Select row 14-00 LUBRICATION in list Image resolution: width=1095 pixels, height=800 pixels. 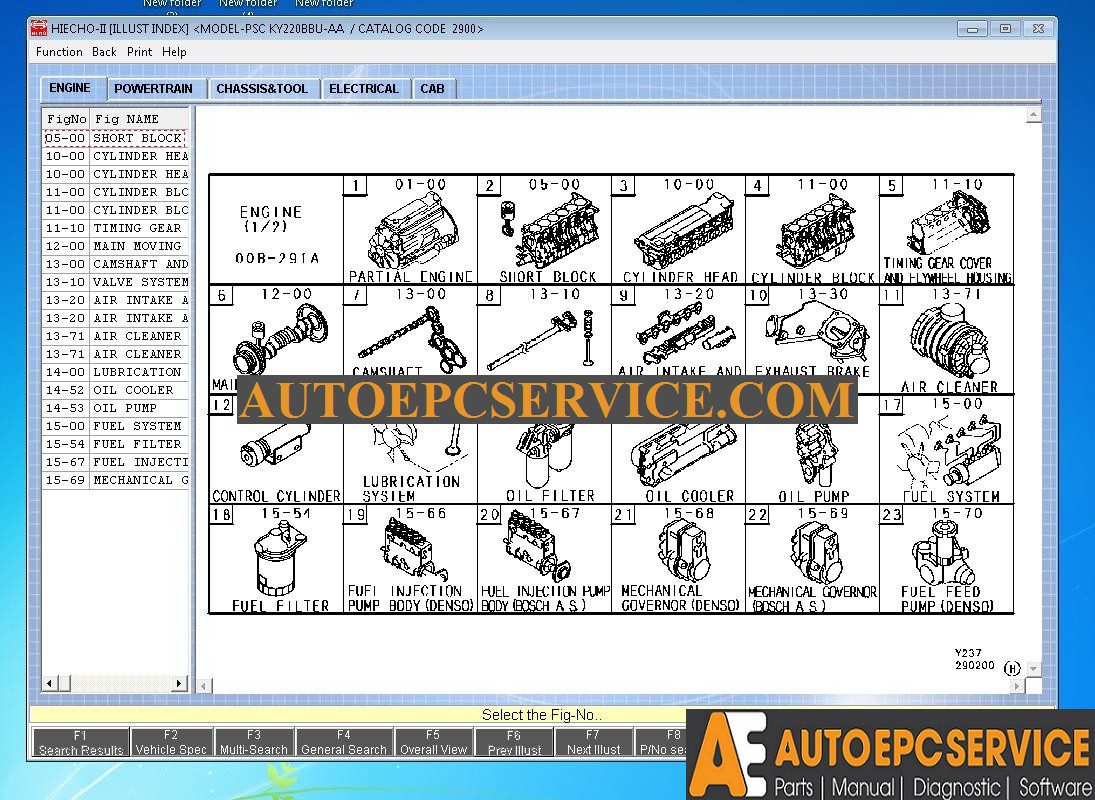(115, 372)
